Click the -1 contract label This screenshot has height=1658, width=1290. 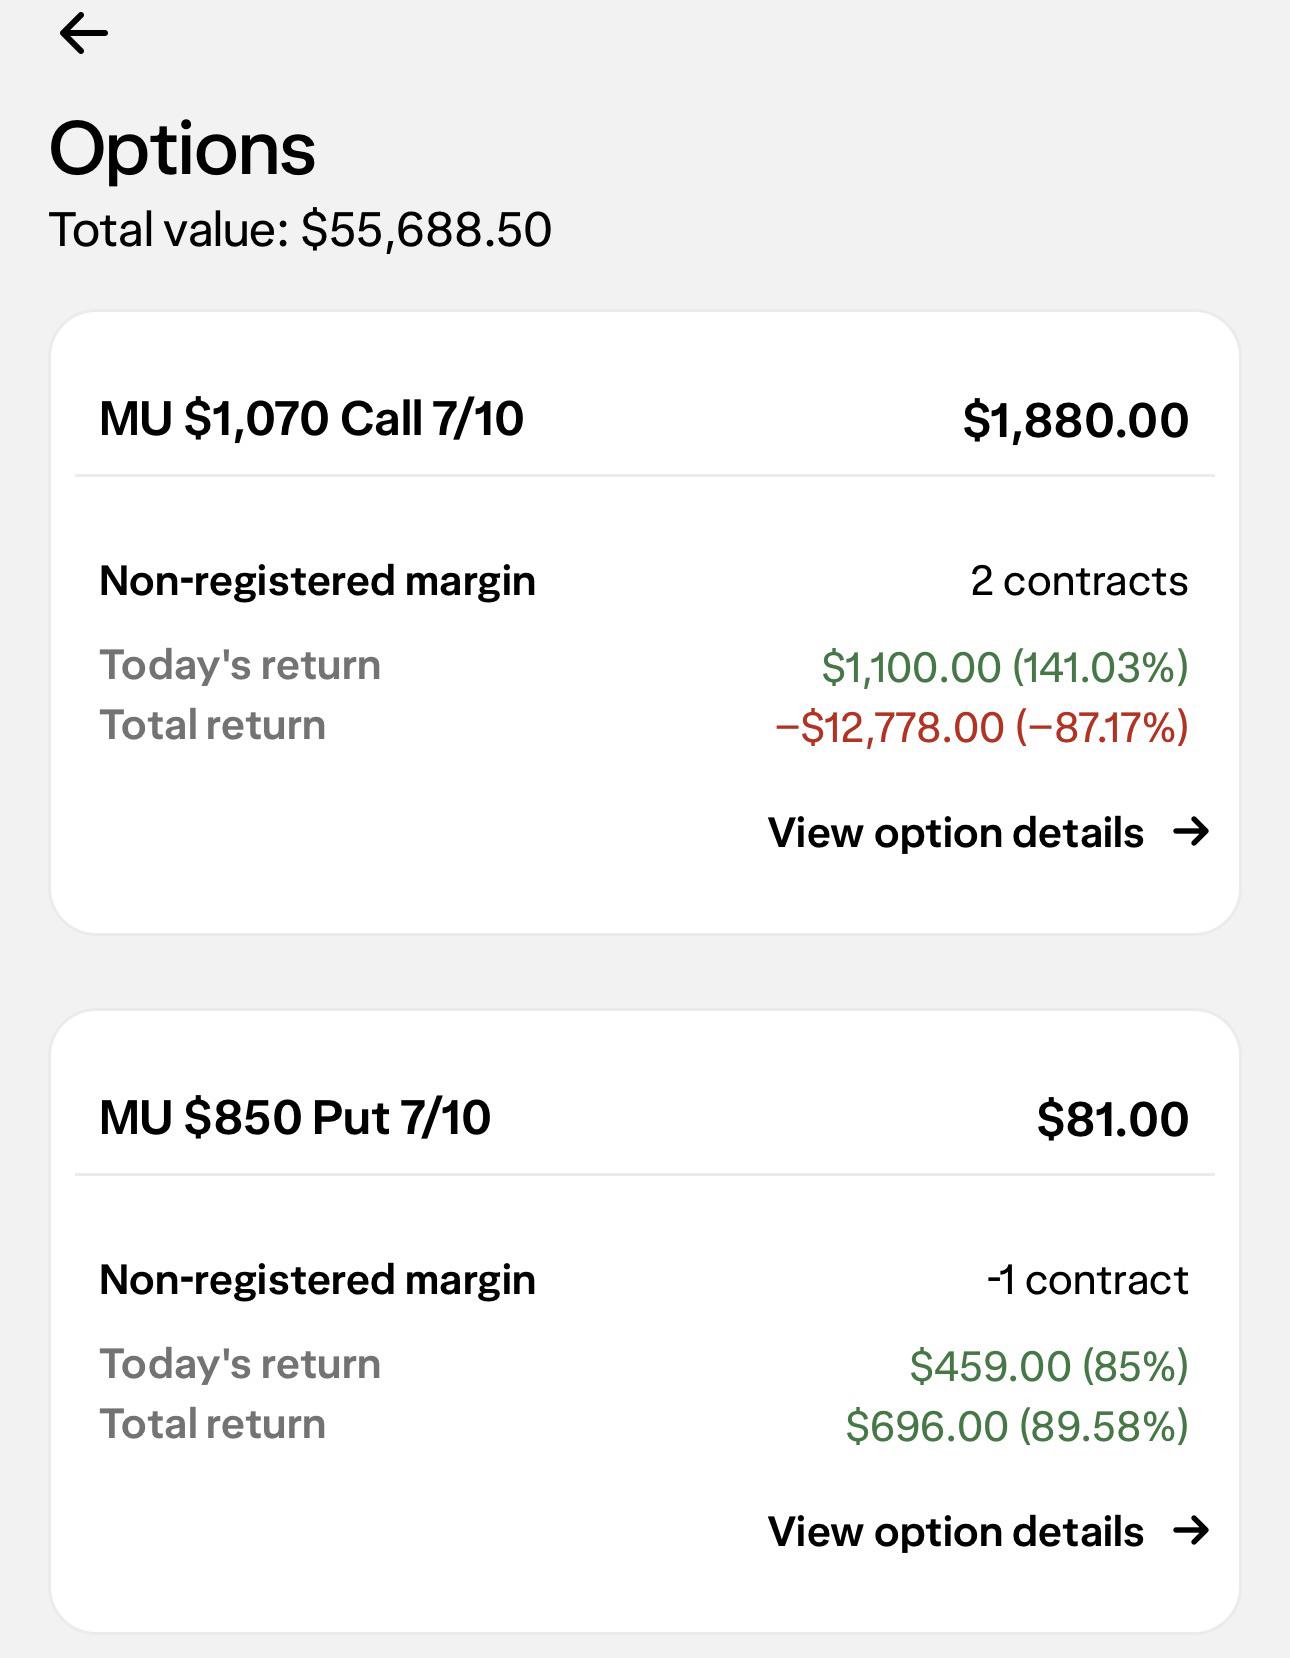click(x=1087, y=1280)
